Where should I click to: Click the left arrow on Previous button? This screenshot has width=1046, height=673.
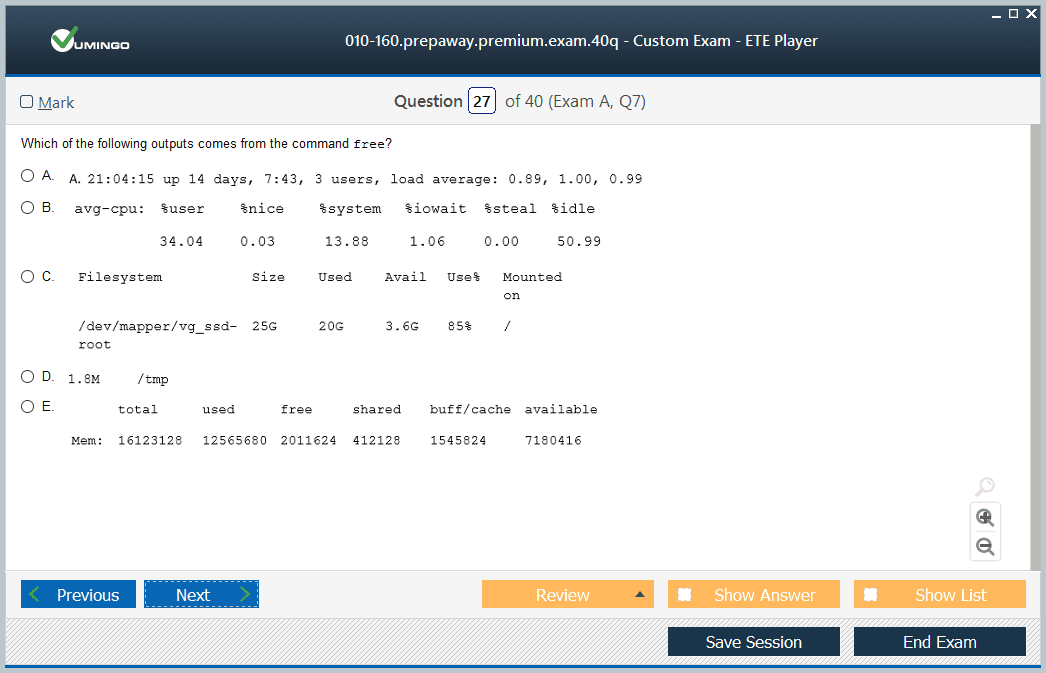tap(36, 595)
